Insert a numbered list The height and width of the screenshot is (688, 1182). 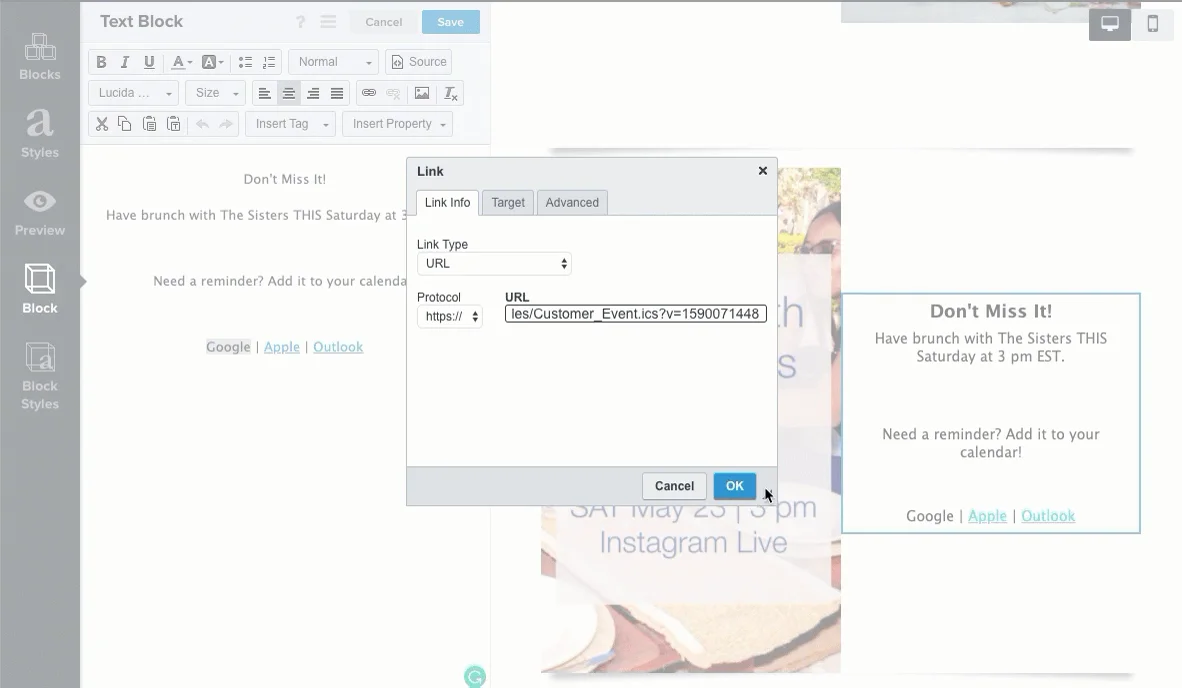coord(269,62)
